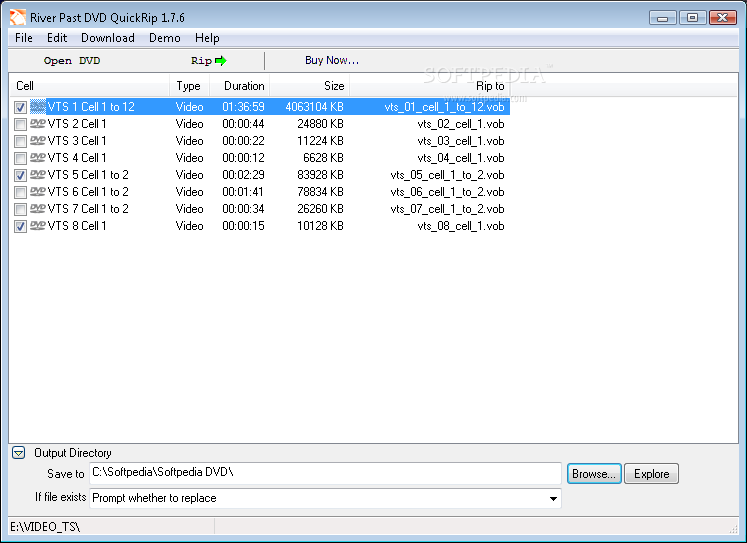Click the E:\VIDEO_TS\ status bar entry
The height and width of the screenshot is (543, 747).
coord(45,527)
